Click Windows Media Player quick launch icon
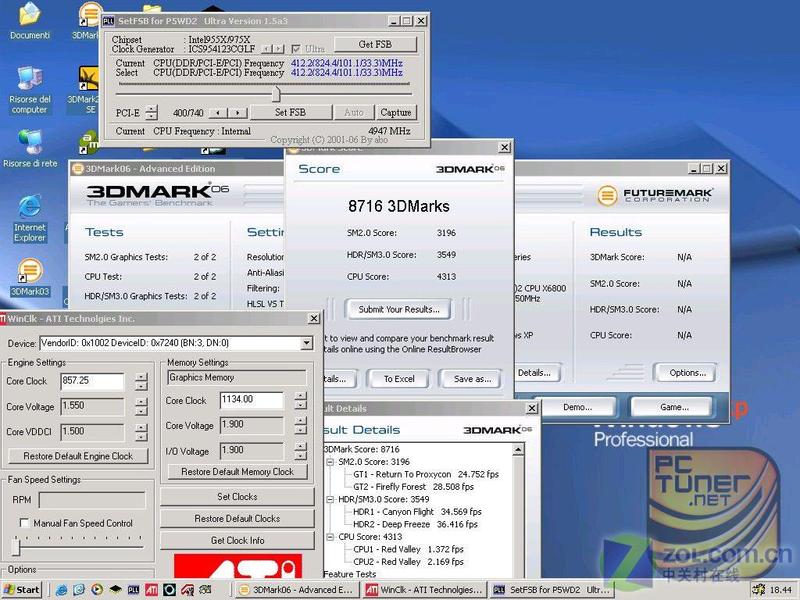800x600 pixels. click(x=97, y=590)
